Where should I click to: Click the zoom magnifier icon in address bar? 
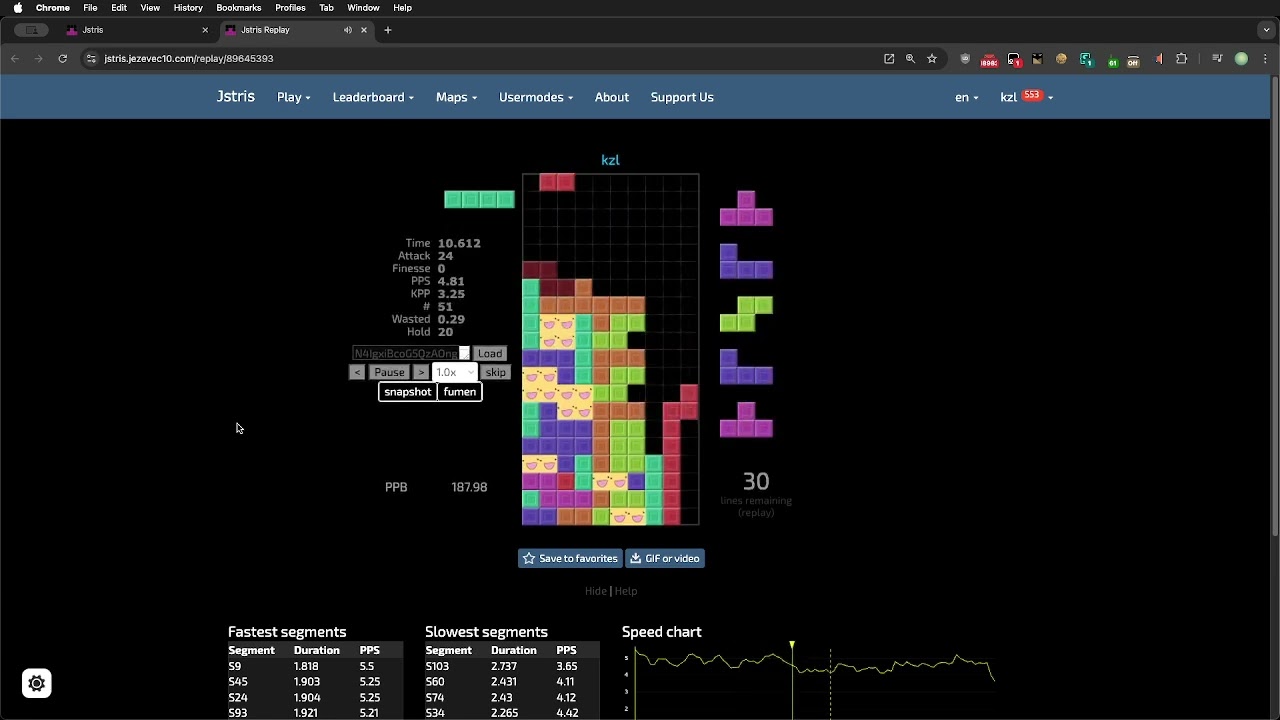(x=910, y=59)
